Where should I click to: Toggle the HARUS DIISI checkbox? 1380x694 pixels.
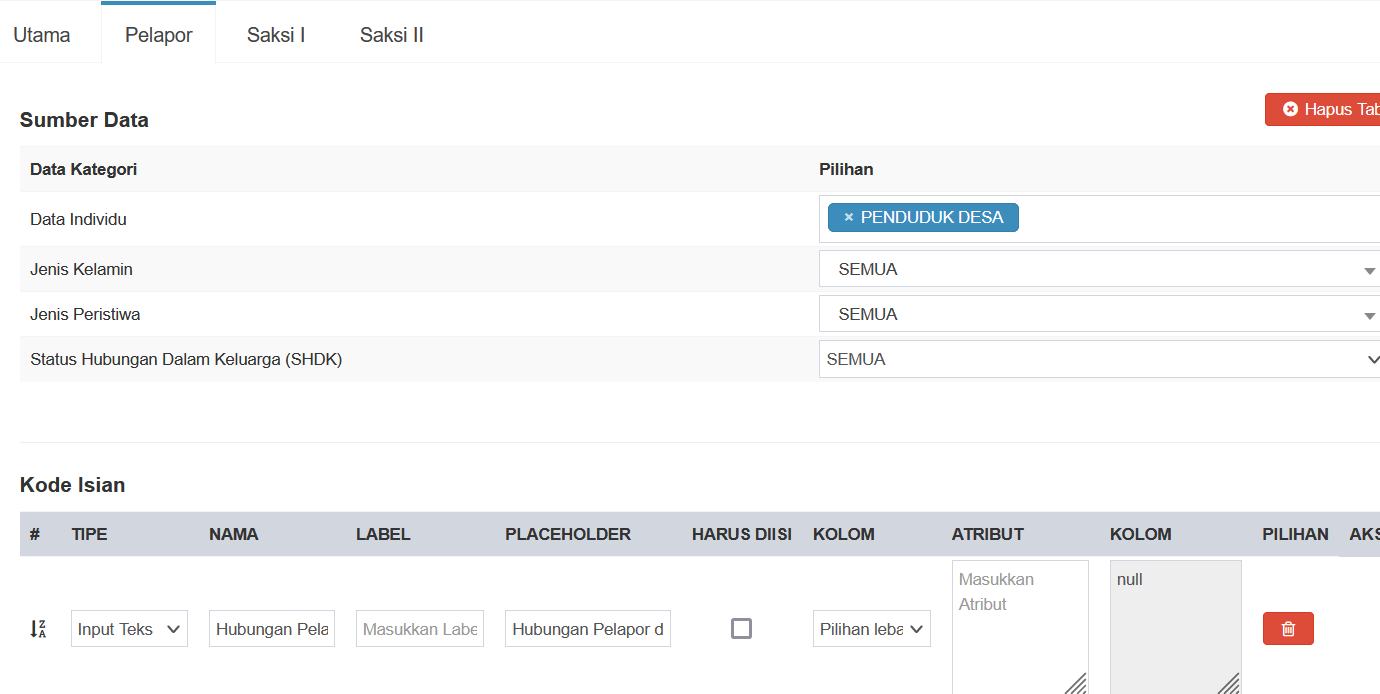point(741,628)
